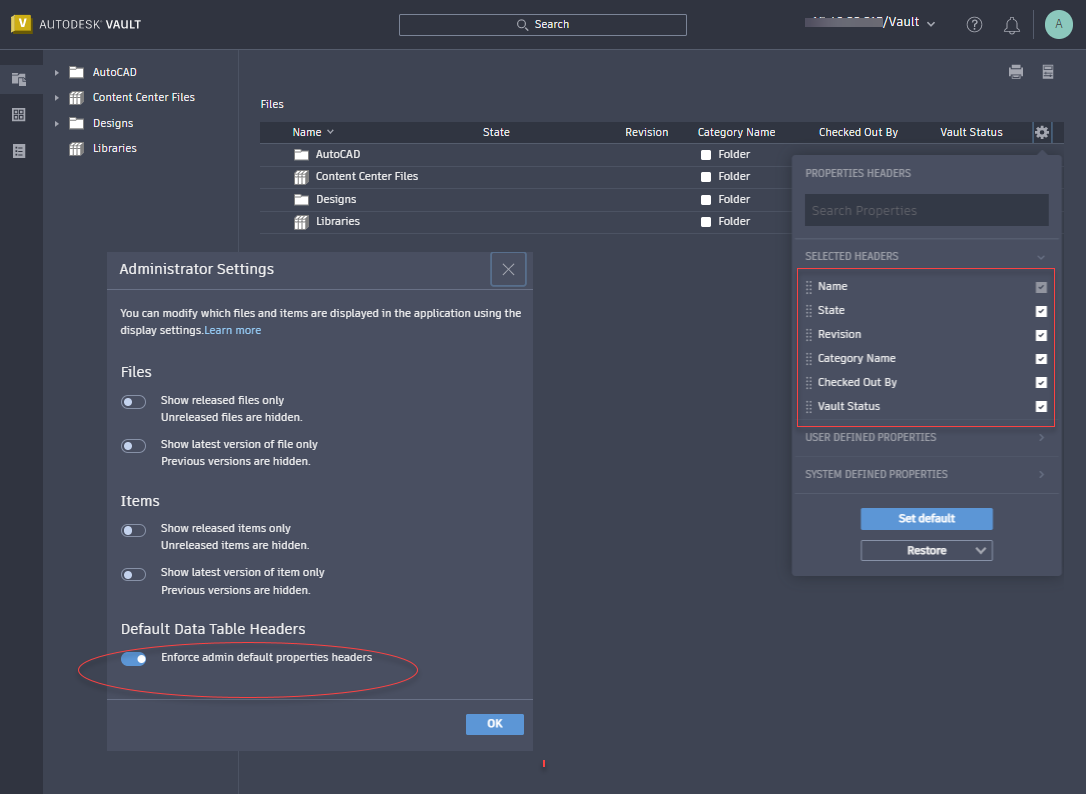The image size is (1086, 794).
Task: Click Content Center Files library icon in tree
Action: click(x=76, y=98)
